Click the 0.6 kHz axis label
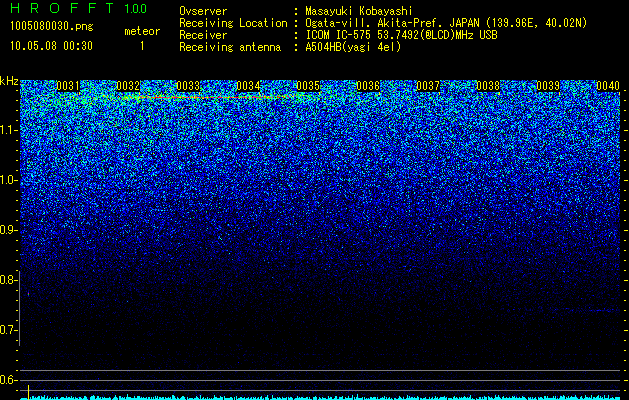The width and height of the screenshot is (629, 400). (x=7, y=380)
